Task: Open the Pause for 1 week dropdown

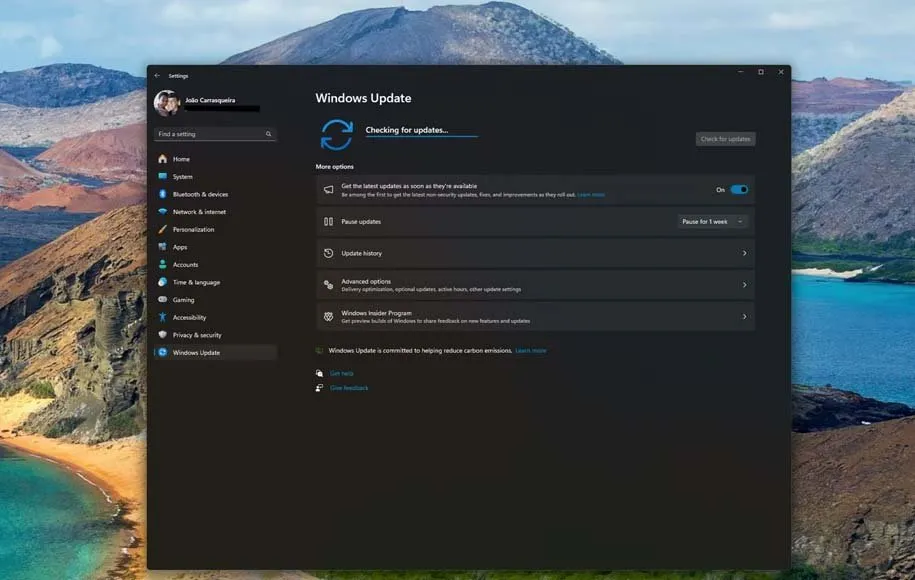Action: (713, 221)
